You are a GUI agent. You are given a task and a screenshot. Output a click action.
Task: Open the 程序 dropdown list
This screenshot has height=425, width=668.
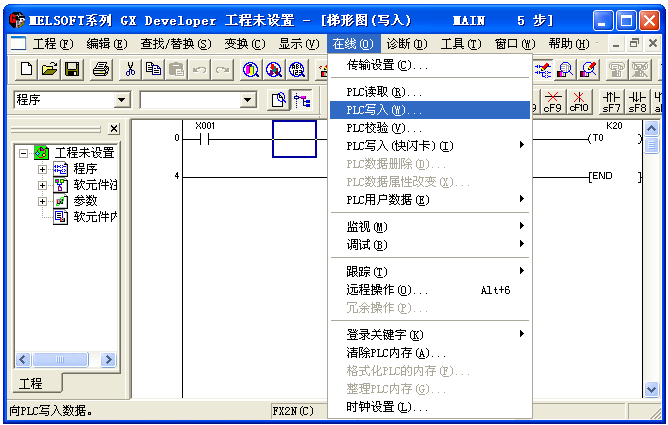[x=122, y=100]
